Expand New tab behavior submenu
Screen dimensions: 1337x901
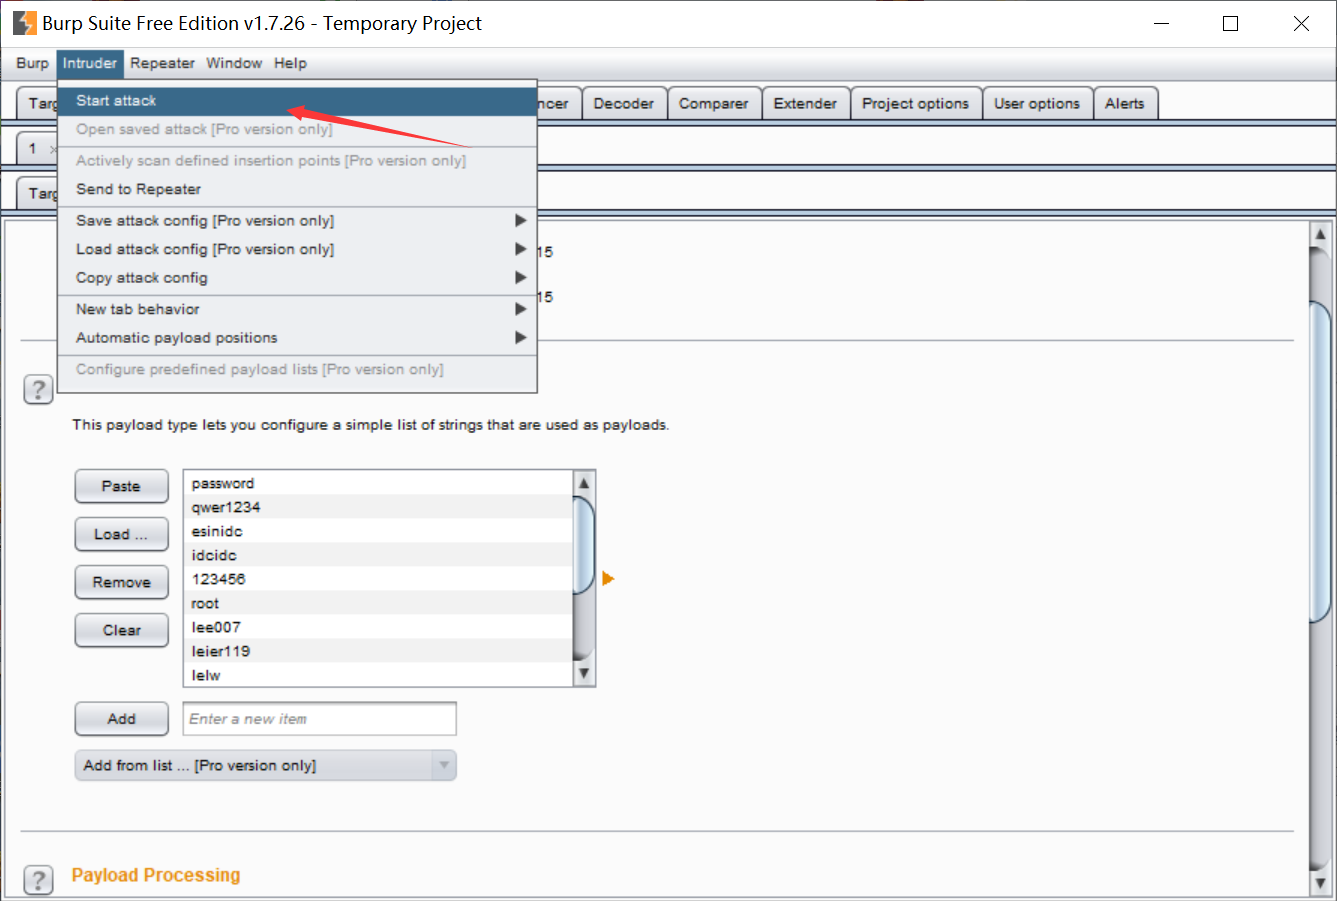pos(297,309)
